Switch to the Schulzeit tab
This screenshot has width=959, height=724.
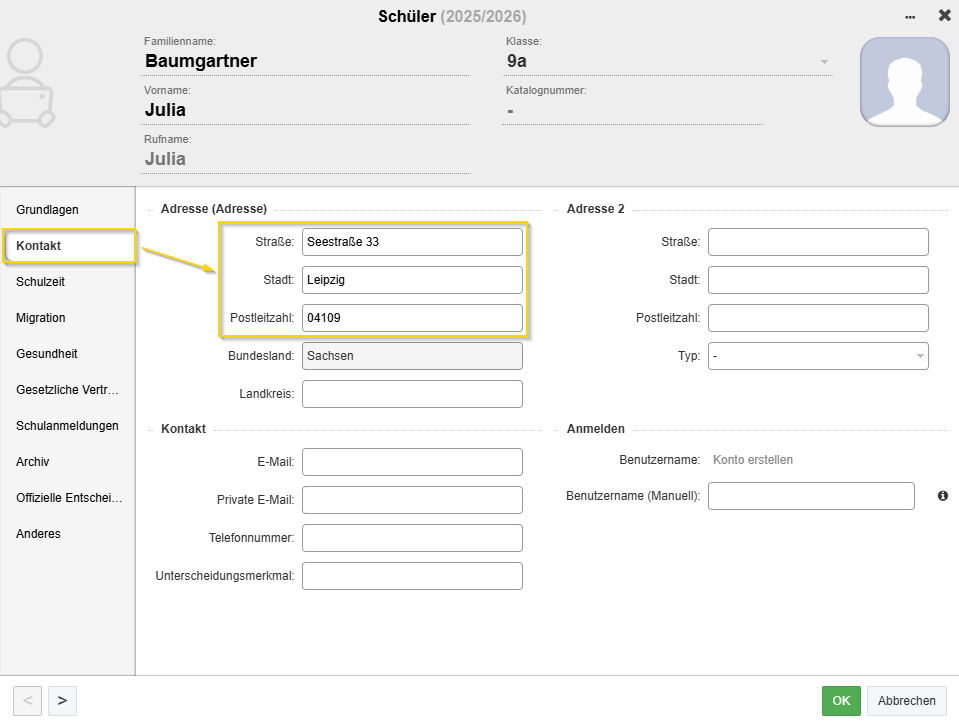click(41, 282)
